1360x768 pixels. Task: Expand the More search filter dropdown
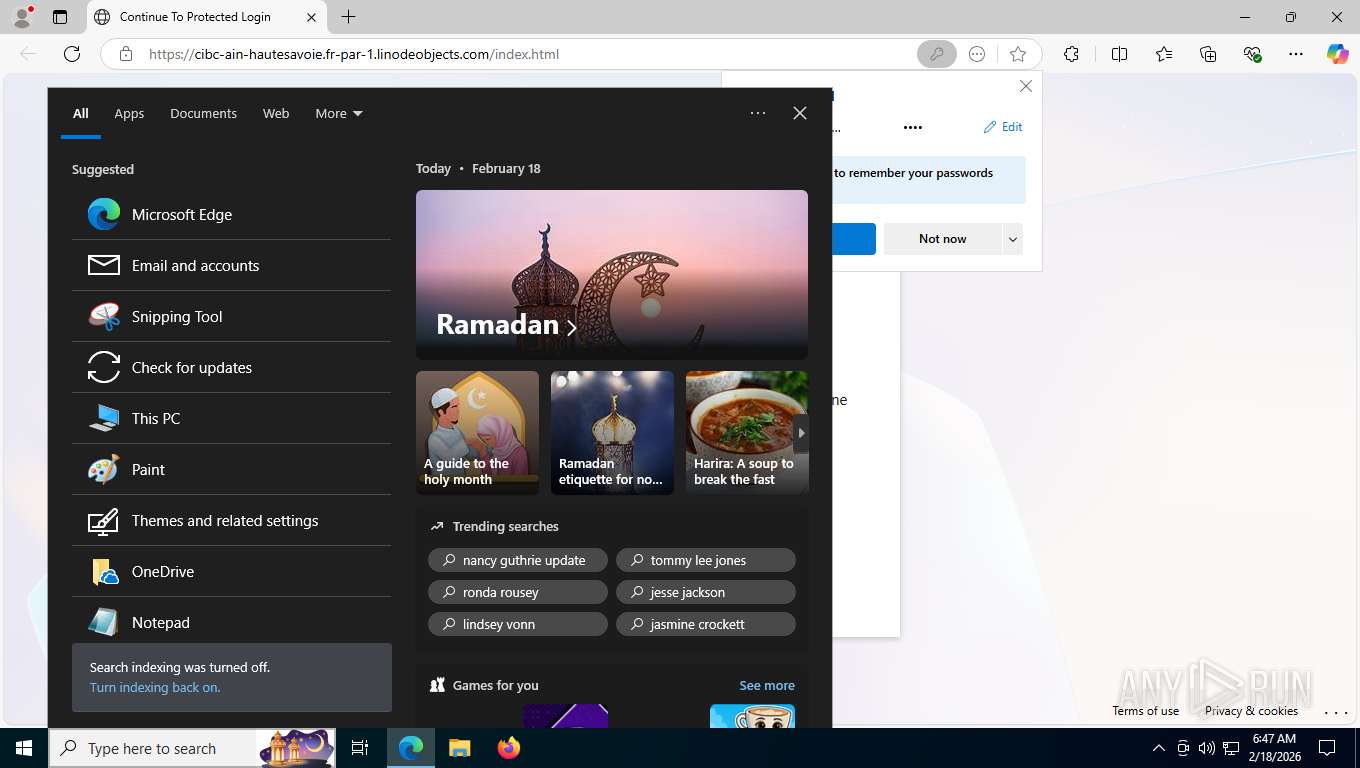pyautogui.click(x=339, y=113)
